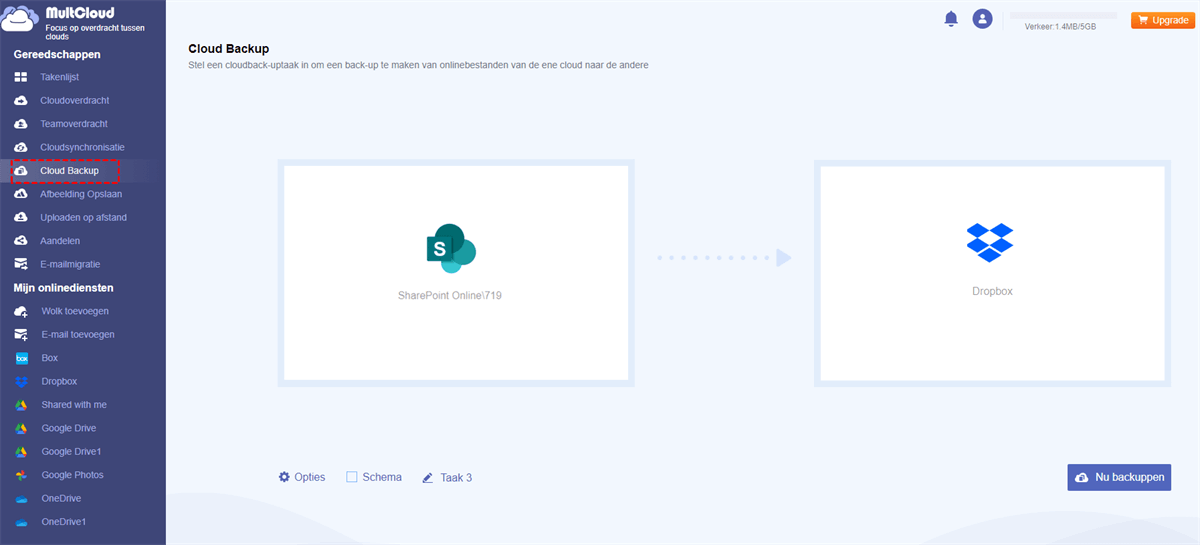
Task: Select the Cloud Backup menu entry
Action: (69, 171)
